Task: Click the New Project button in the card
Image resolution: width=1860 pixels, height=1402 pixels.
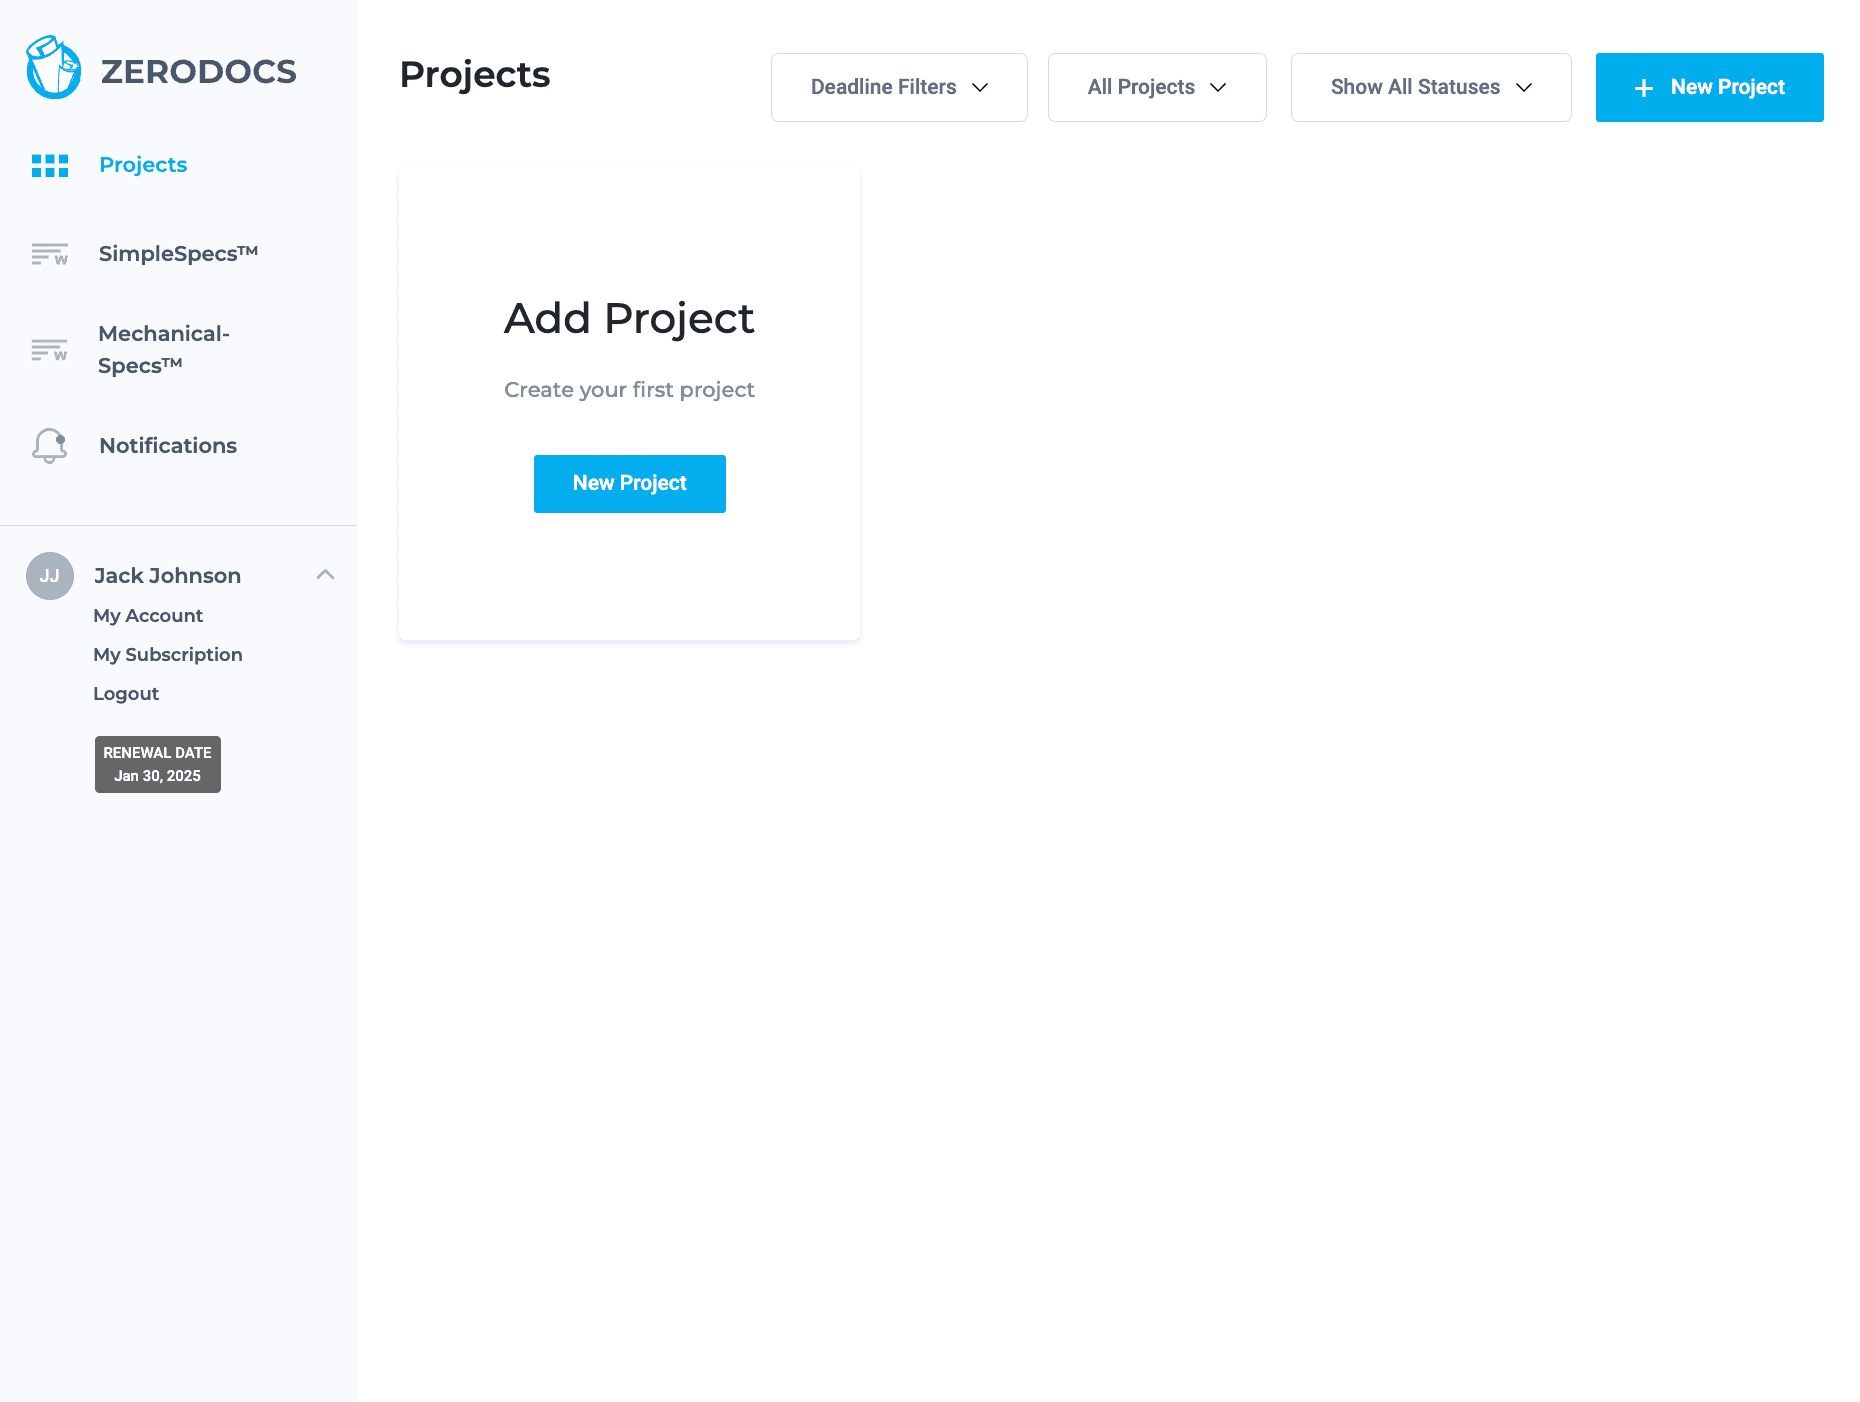Action: 629,484
